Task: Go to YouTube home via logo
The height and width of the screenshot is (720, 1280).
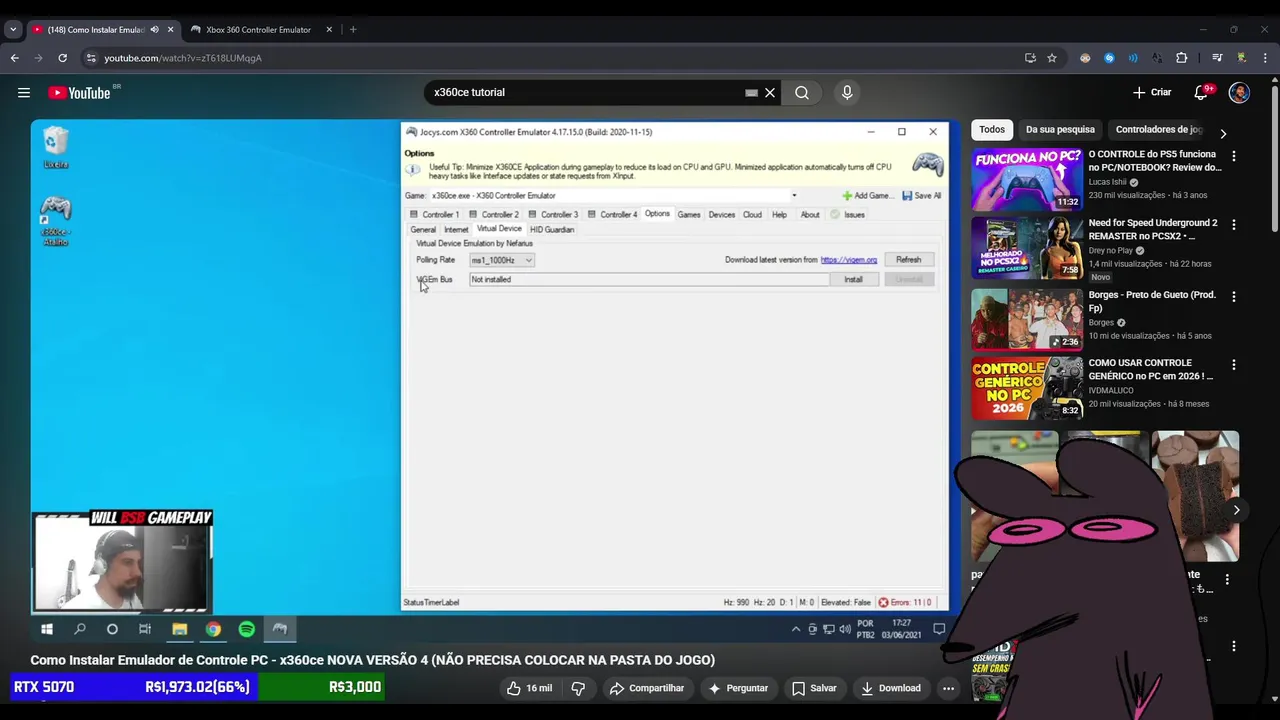Action: tap(80, 93)
